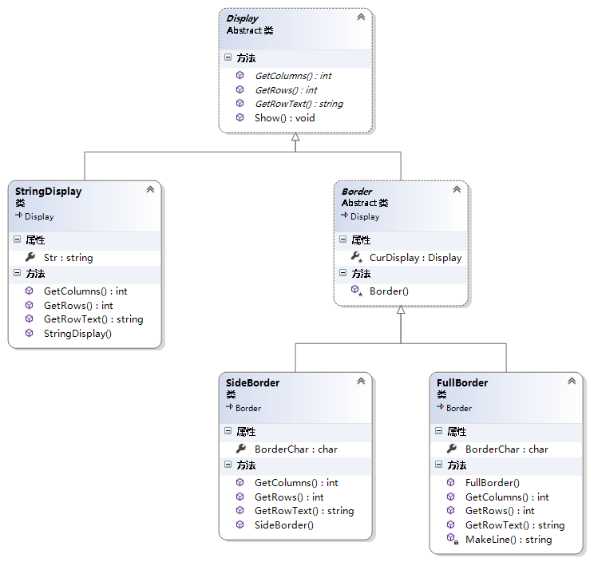
Task: Click the CurDisplay property wrench icon
Action: click(x=356, y=257)
